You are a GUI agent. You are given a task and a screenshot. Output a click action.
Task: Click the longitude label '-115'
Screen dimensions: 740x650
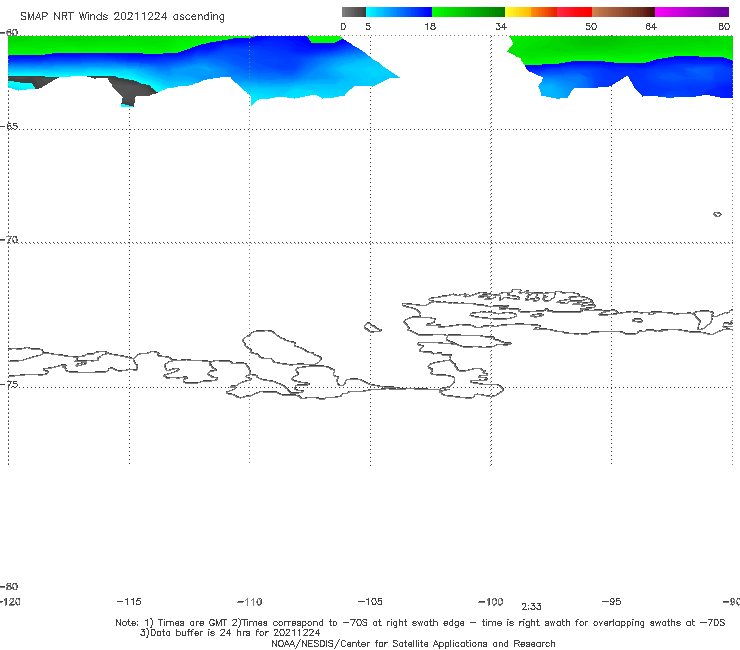(129, 602)
